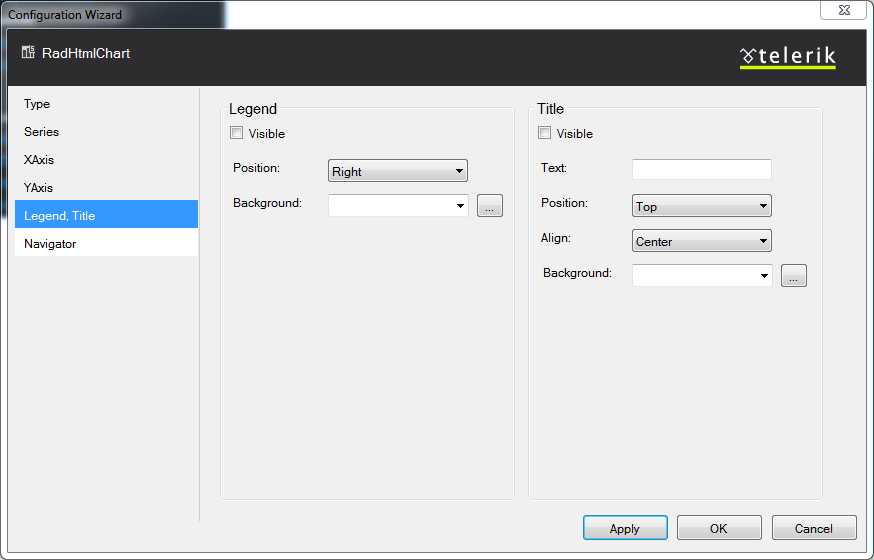Click the Apply button
Viewport: 874px width, 560px height.
point(625,528)
